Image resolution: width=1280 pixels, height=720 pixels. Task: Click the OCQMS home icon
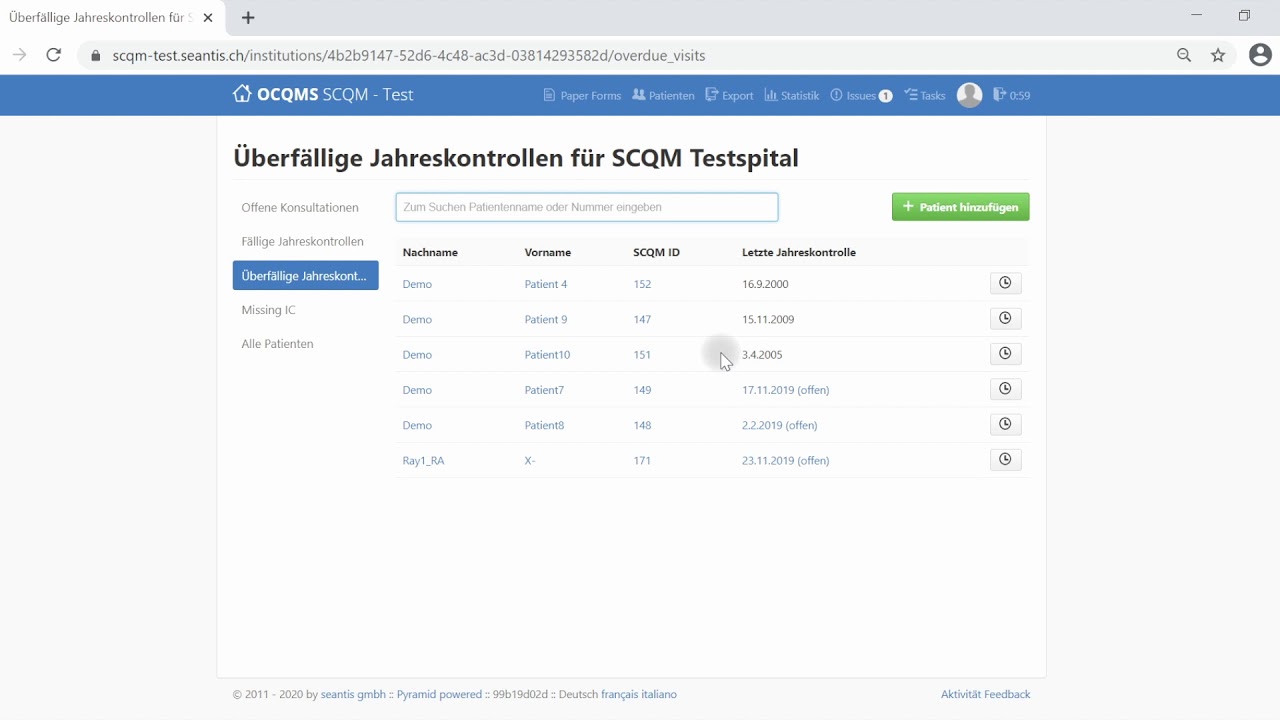point(242,94)
